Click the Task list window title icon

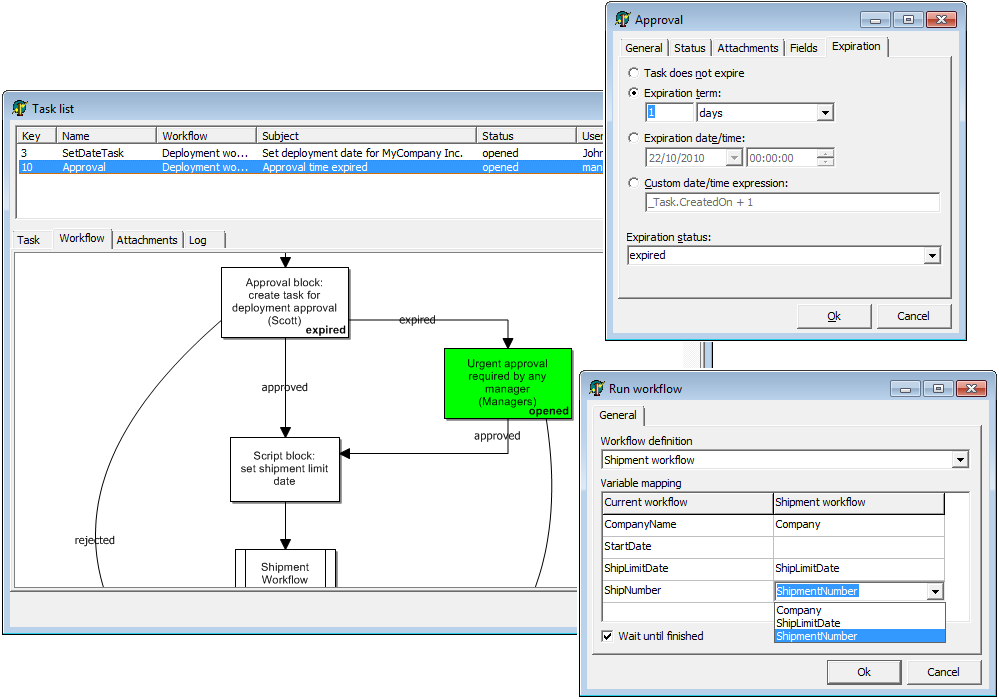pyautogui.click(x=20, y=108)
